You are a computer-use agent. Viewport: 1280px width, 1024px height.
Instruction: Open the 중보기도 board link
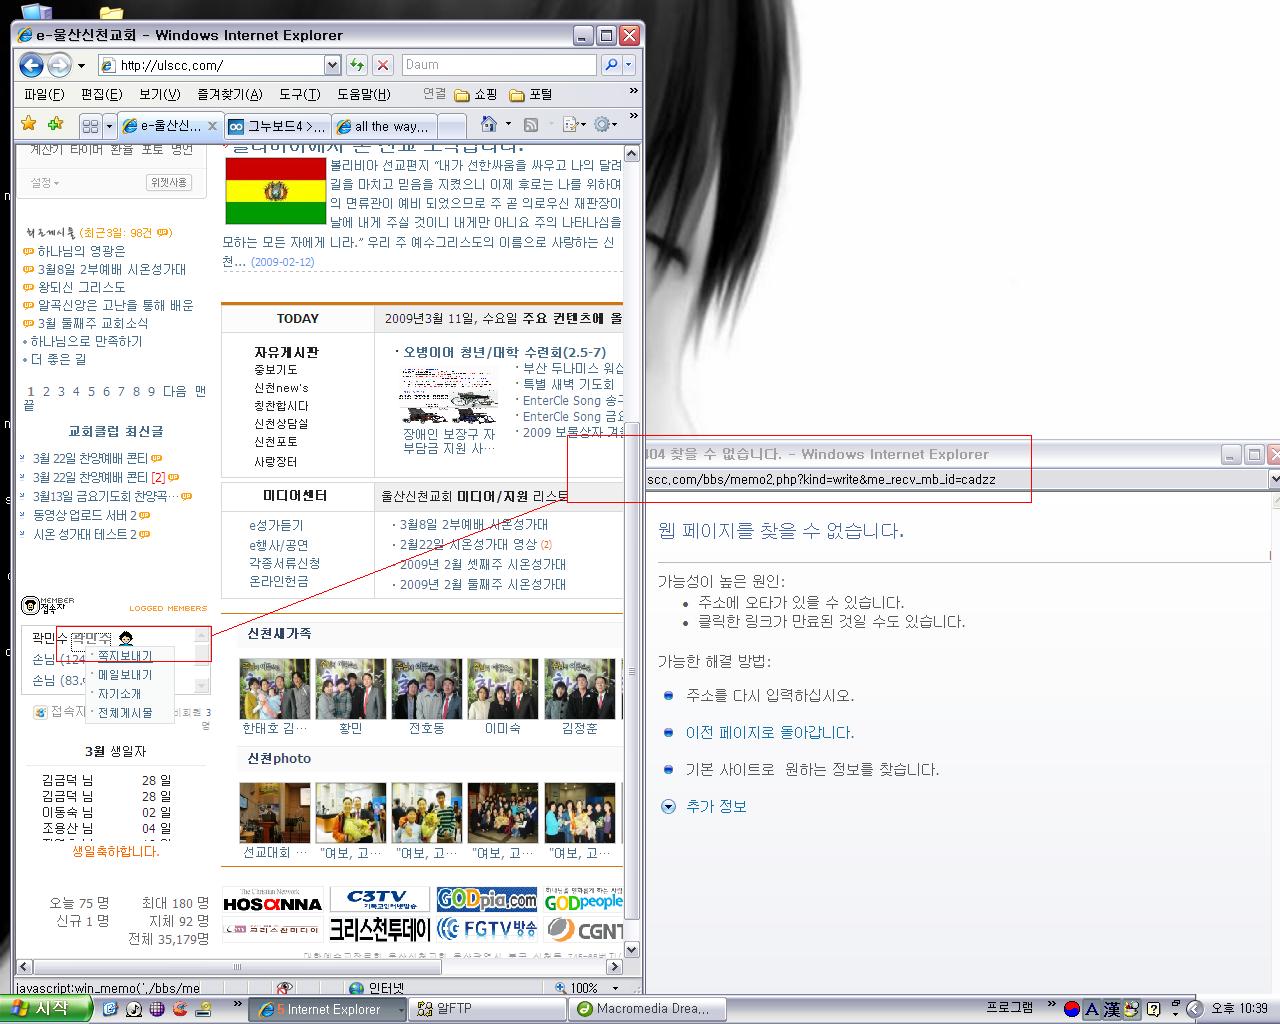[276, 370]
